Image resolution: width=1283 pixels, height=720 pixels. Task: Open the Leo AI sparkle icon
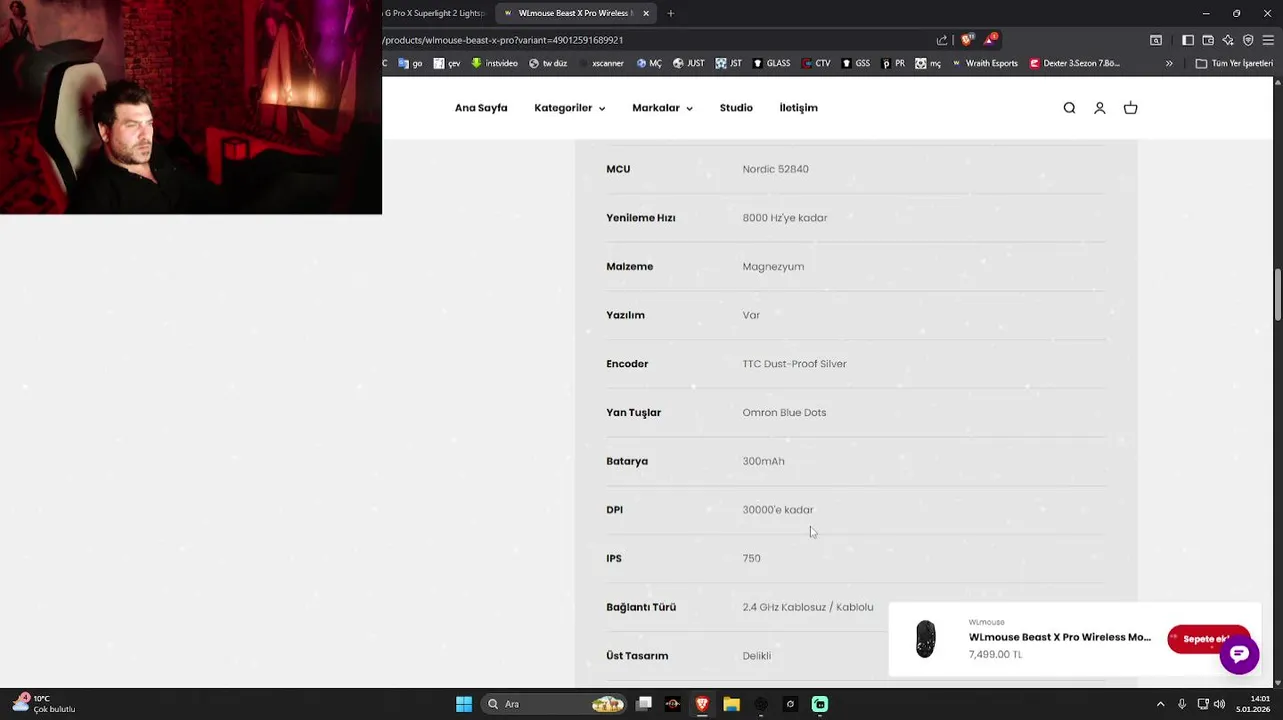point(1228,40)
